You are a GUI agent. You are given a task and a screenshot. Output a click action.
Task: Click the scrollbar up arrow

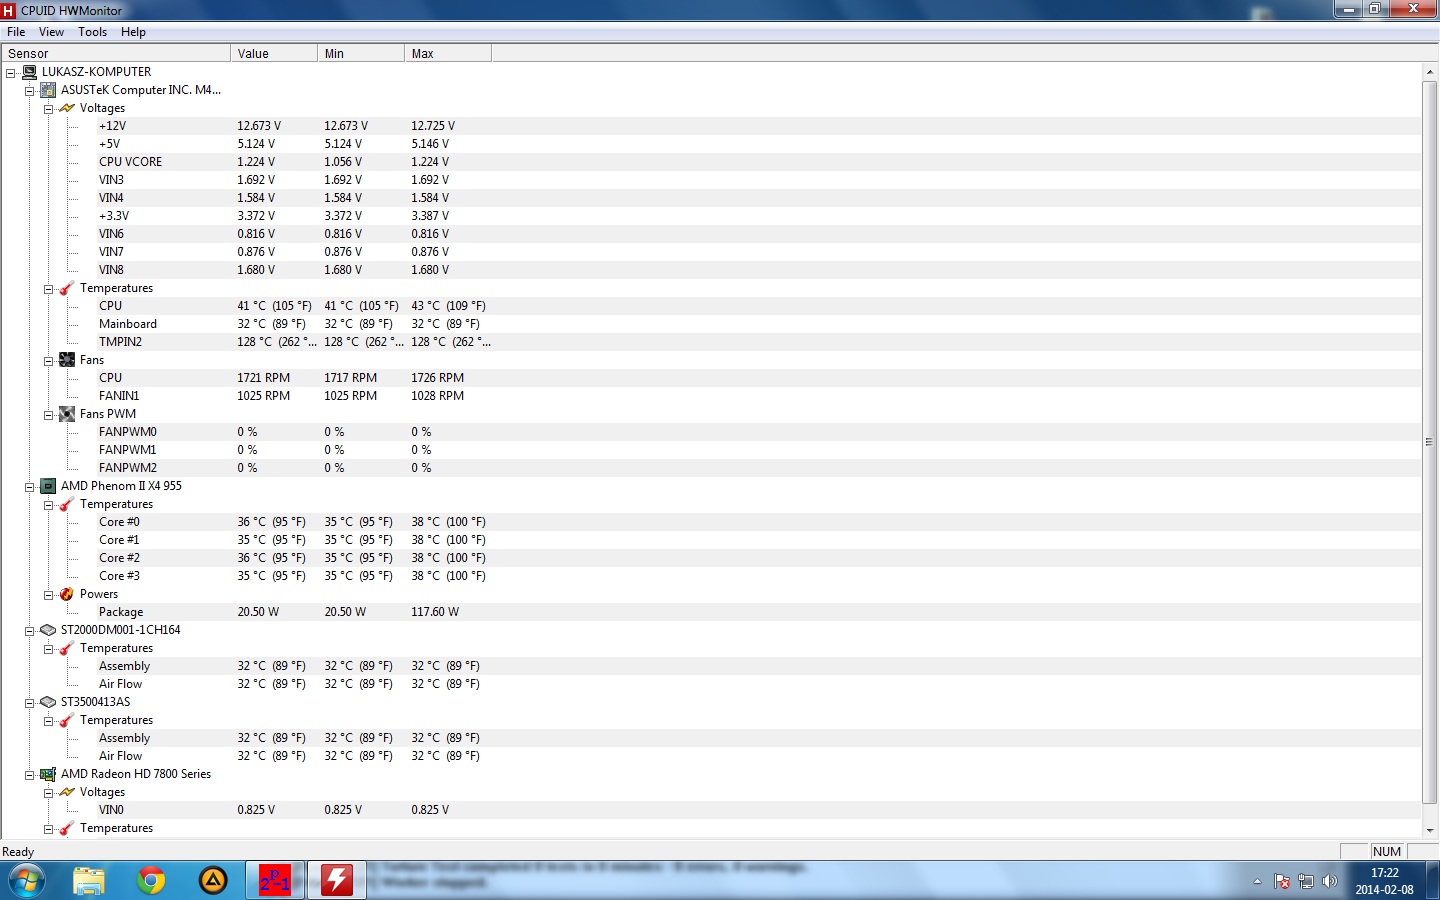[1430, 72]
